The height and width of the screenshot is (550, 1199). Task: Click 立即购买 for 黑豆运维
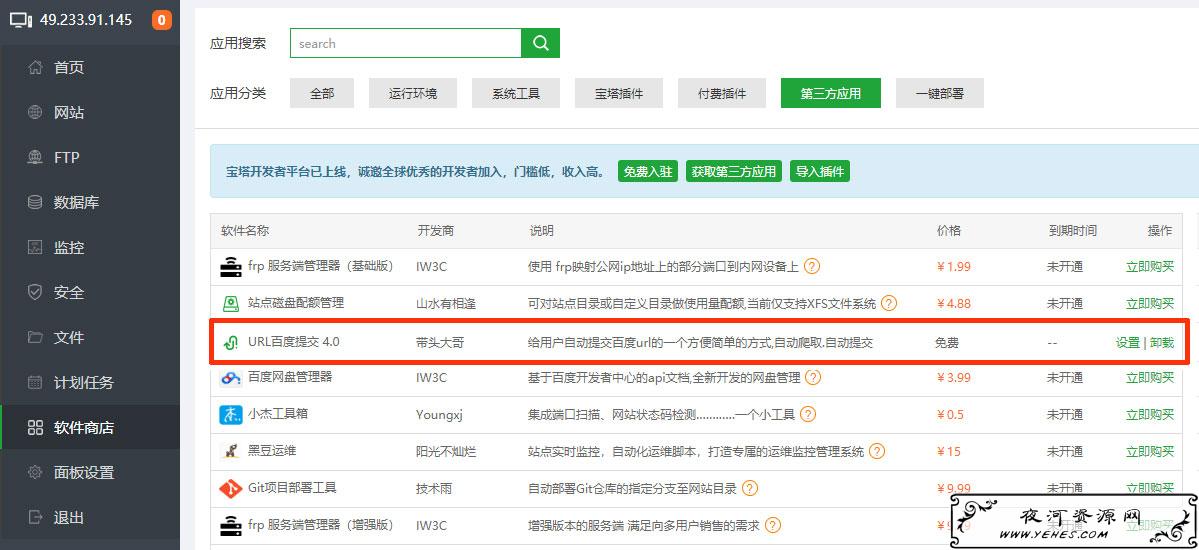pos(1150,451)
